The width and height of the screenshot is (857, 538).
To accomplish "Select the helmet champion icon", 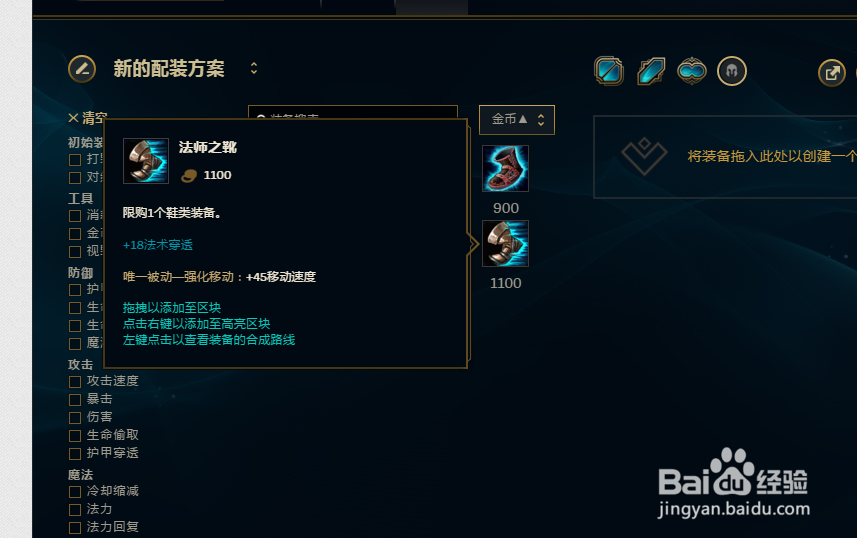I will coord(732,71).
